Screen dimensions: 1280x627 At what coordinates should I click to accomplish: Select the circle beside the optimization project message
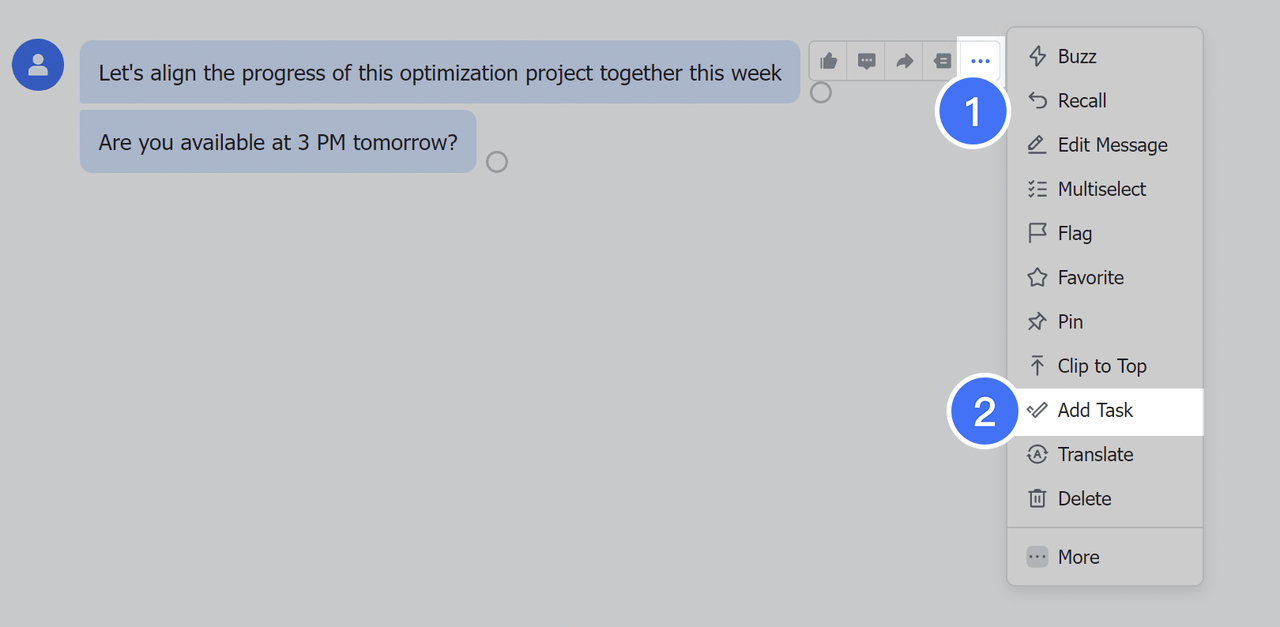point(820,92)
